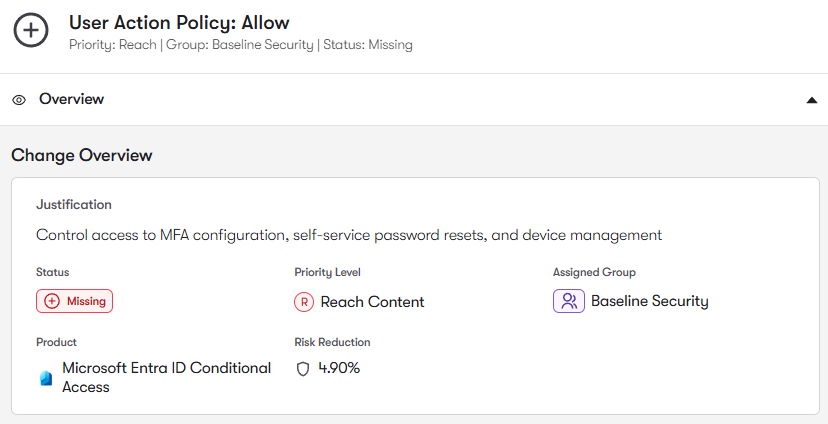
Task: Click the Microsoft Entra ID product icon
Action: coord(45,378)
